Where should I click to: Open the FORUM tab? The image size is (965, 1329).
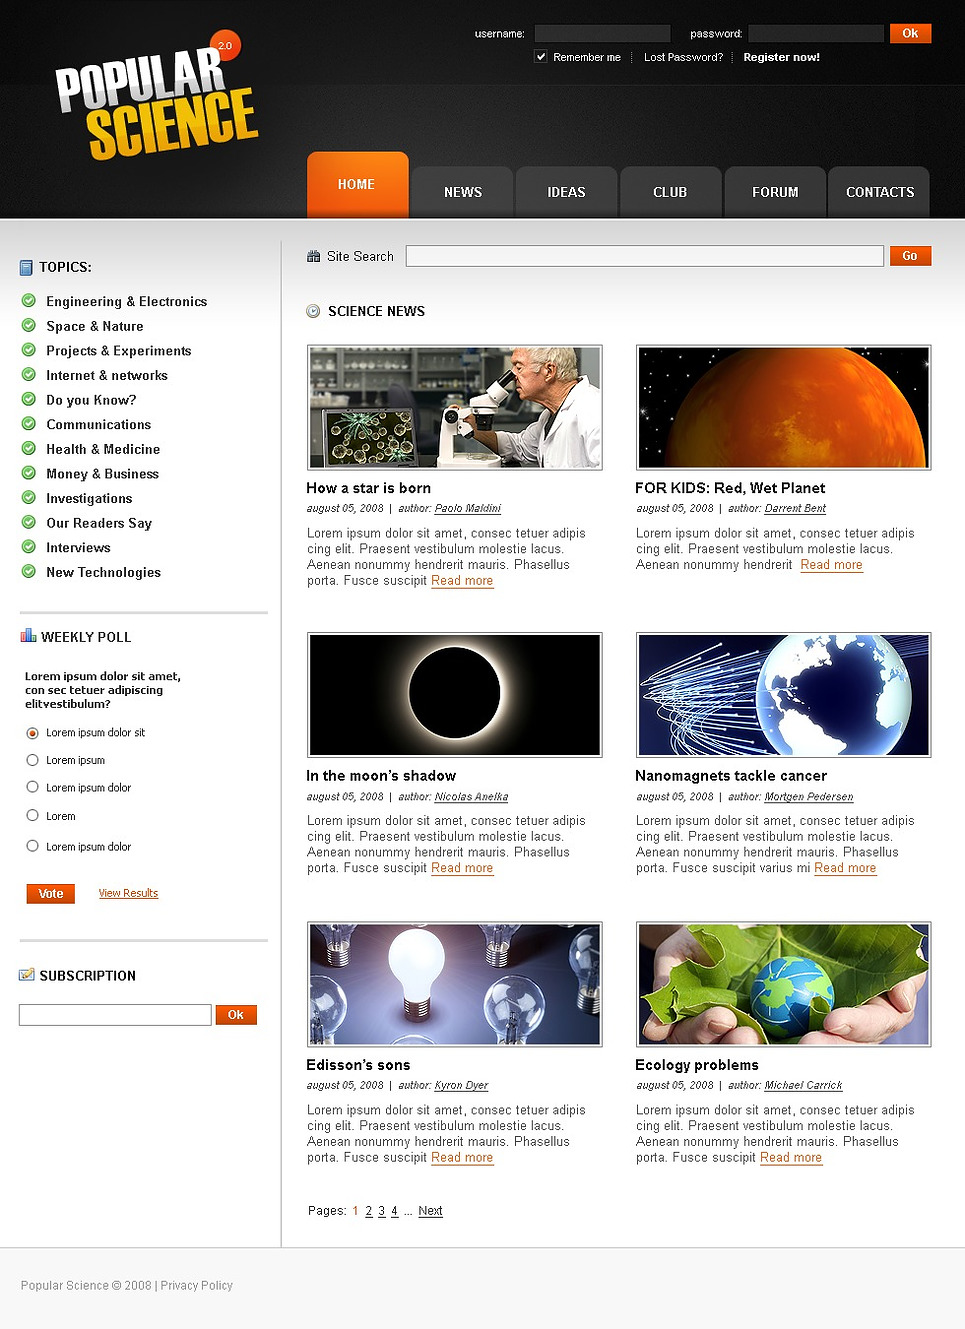coord(775,192)
